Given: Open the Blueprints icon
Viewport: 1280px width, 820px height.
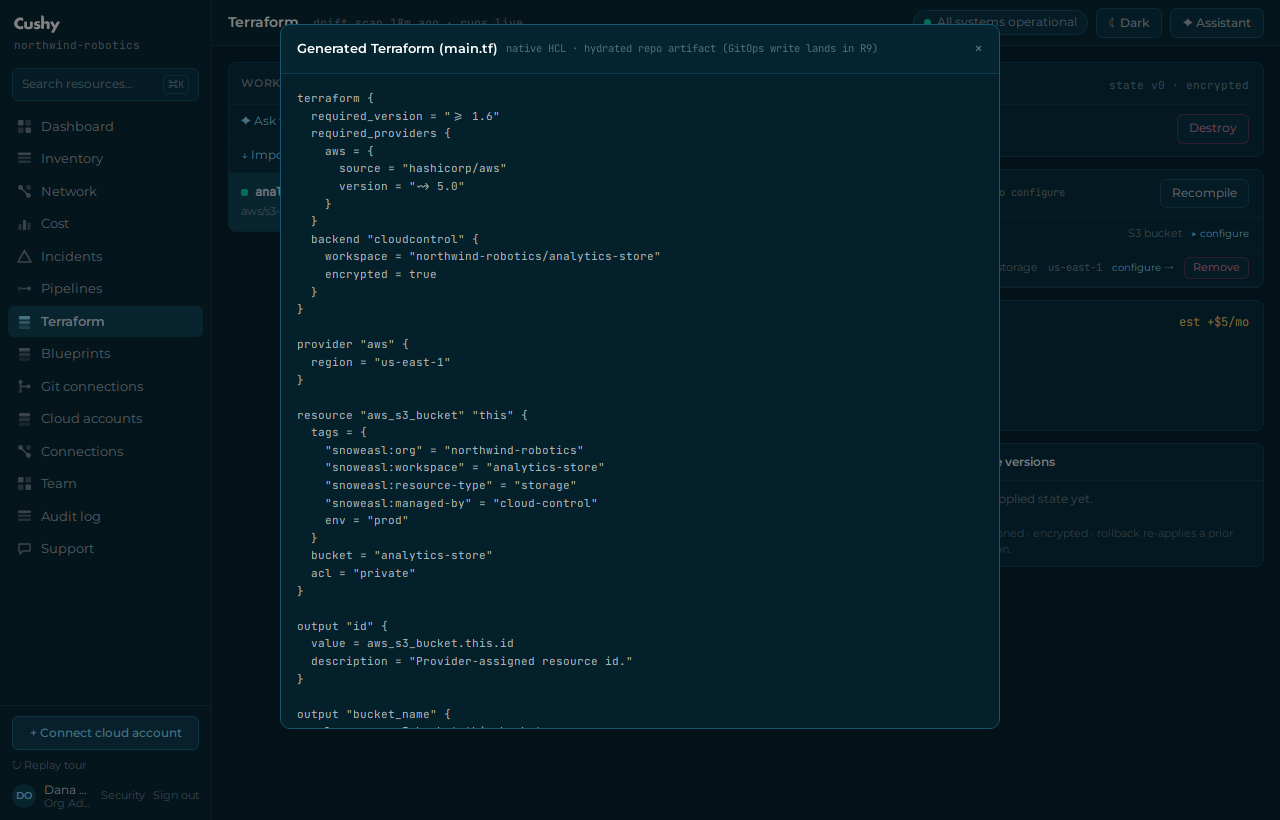Looking at the screenshot, I should 24,354.
